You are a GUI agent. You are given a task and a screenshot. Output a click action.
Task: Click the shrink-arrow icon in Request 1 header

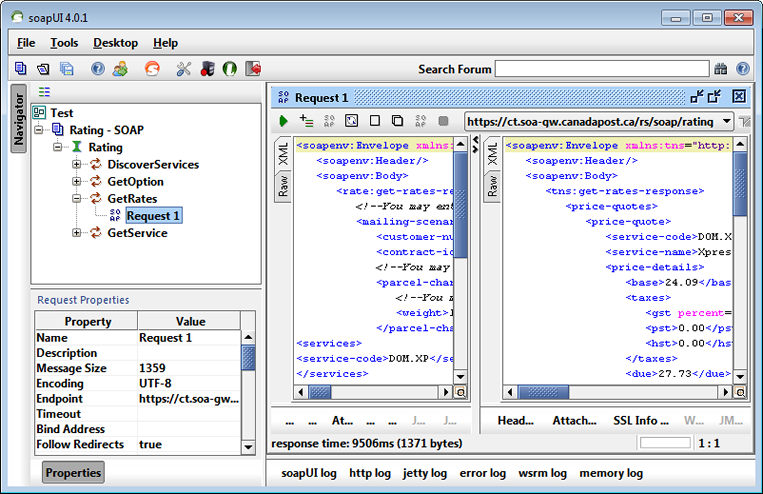tap(697, 97)
